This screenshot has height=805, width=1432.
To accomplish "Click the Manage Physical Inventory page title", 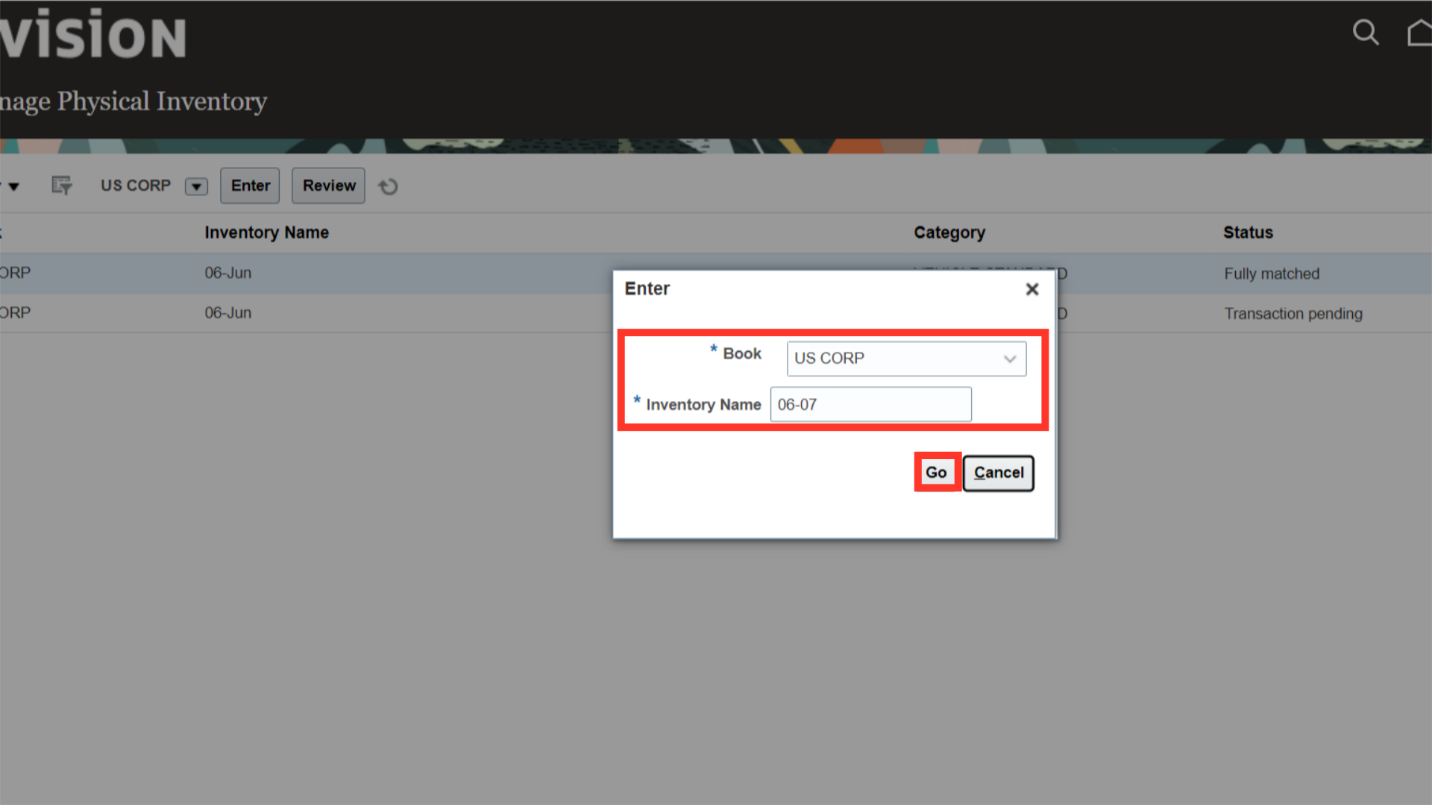I will 133,101.
